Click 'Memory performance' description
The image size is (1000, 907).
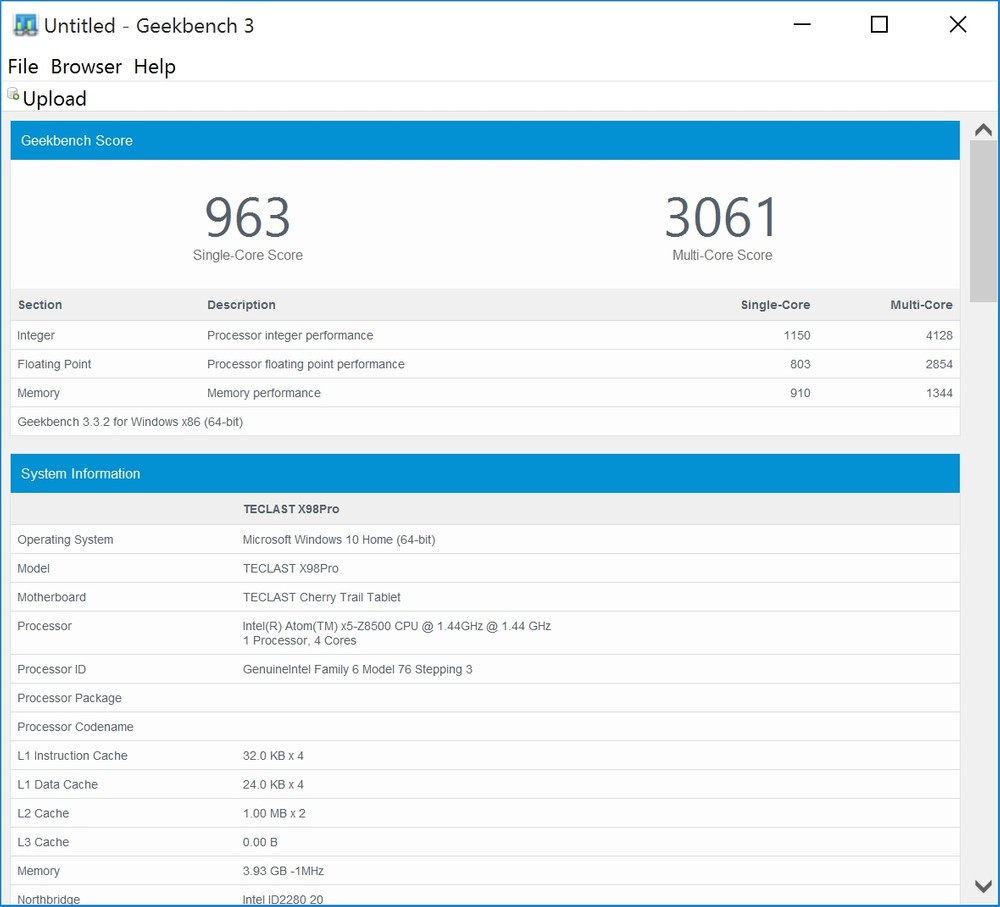click(x=263, y=393)
